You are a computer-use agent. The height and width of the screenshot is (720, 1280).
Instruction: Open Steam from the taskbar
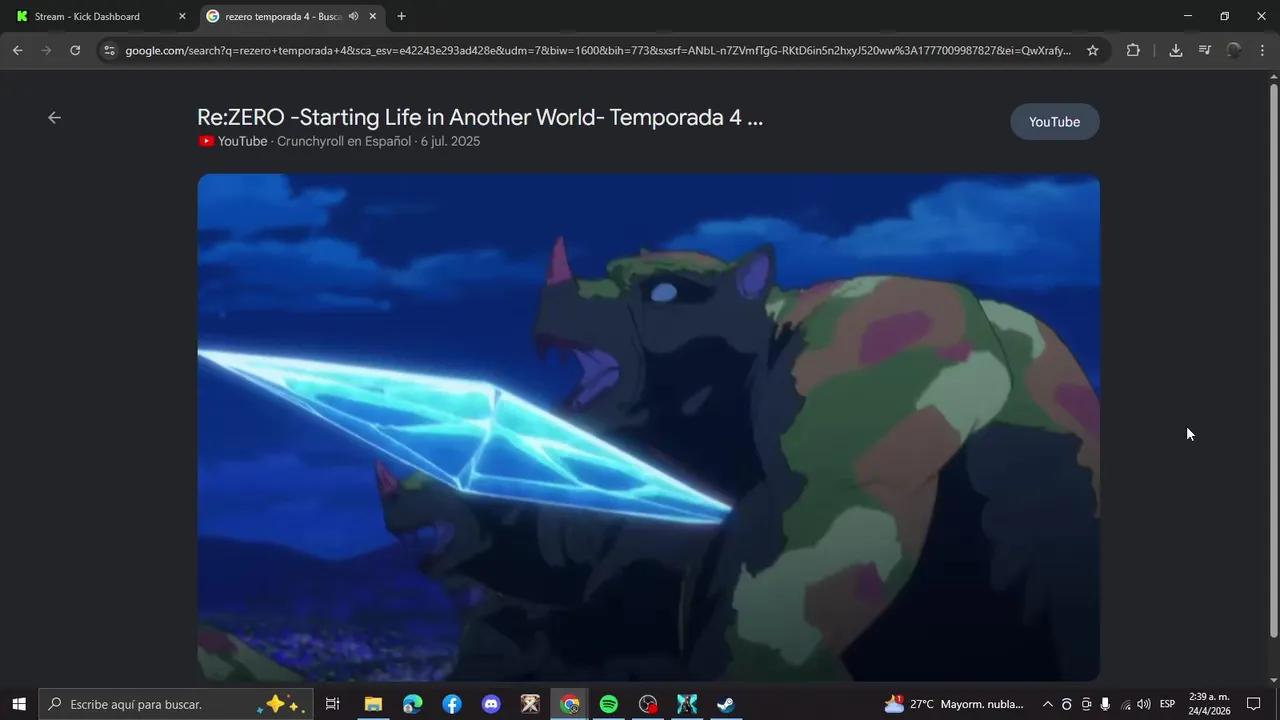coord(726,704)
